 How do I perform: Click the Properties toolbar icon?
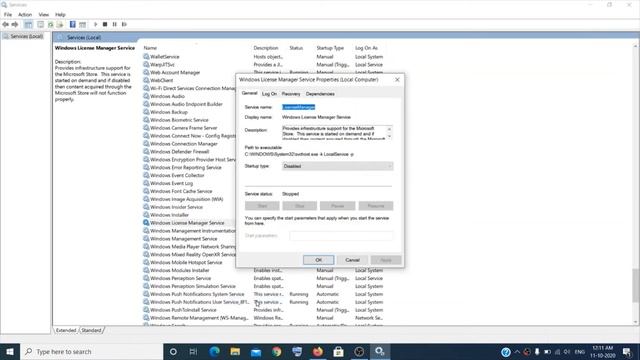(40, 24)
